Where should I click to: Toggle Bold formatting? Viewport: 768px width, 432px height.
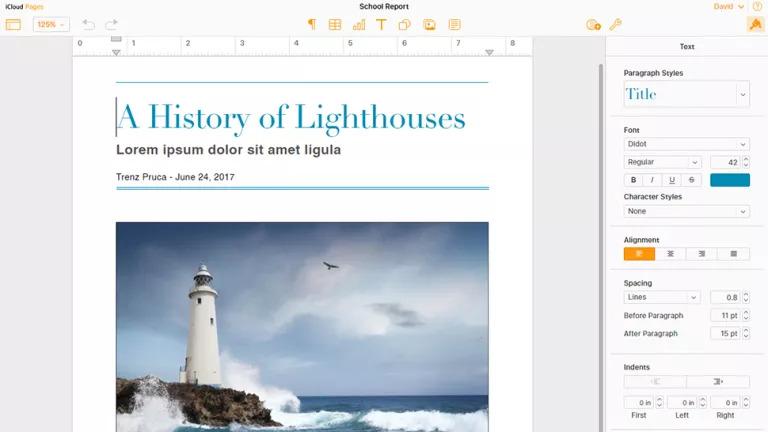[633, 180]
